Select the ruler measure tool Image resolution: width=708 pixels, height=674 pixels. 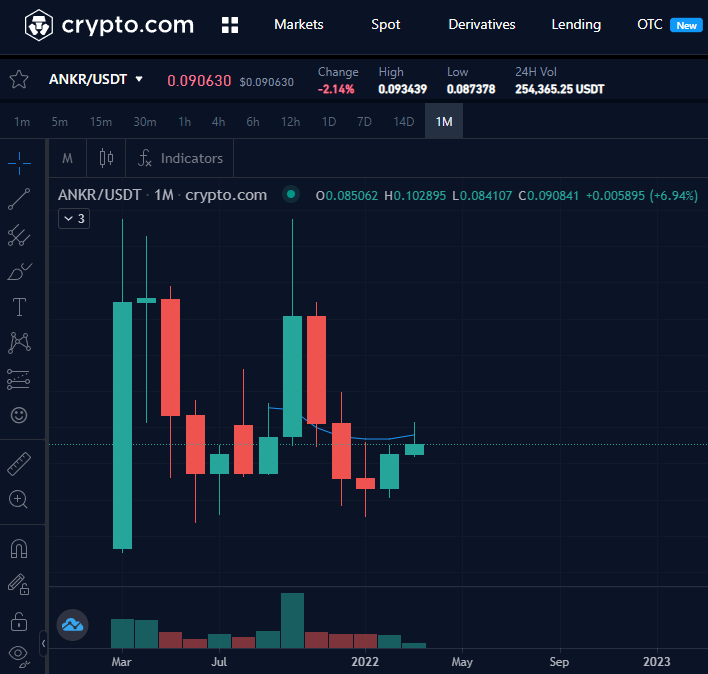(x=19, y=464)
